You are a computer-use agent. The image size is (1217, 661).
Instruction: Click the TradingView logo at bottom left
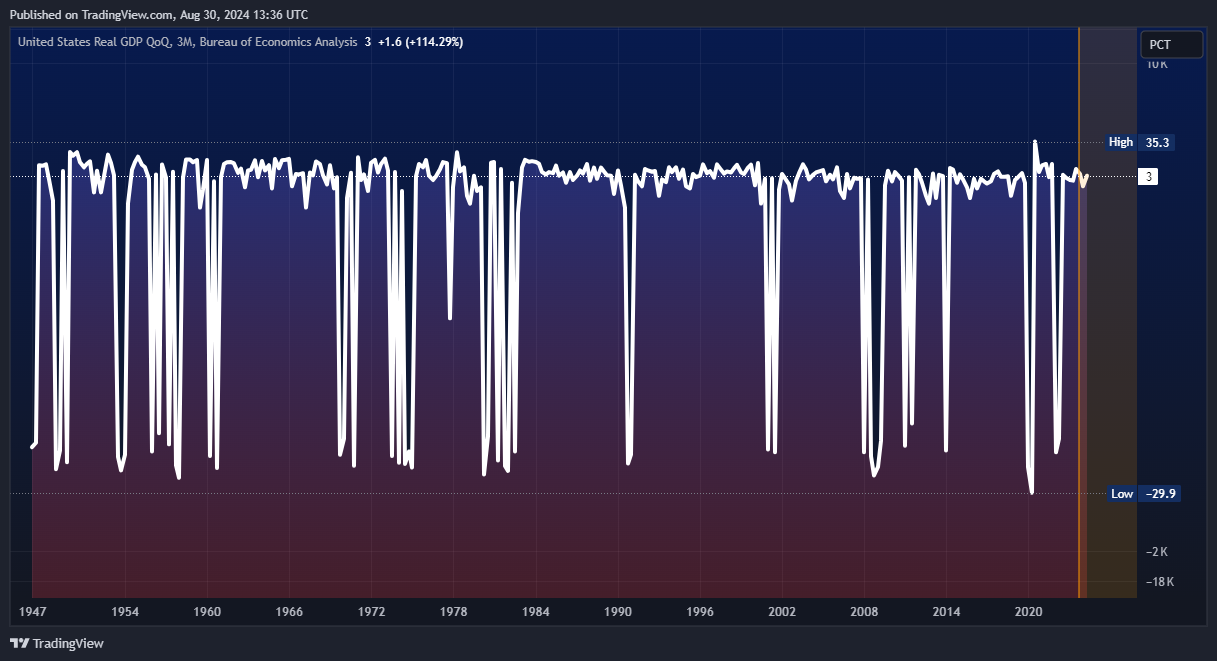57,643
